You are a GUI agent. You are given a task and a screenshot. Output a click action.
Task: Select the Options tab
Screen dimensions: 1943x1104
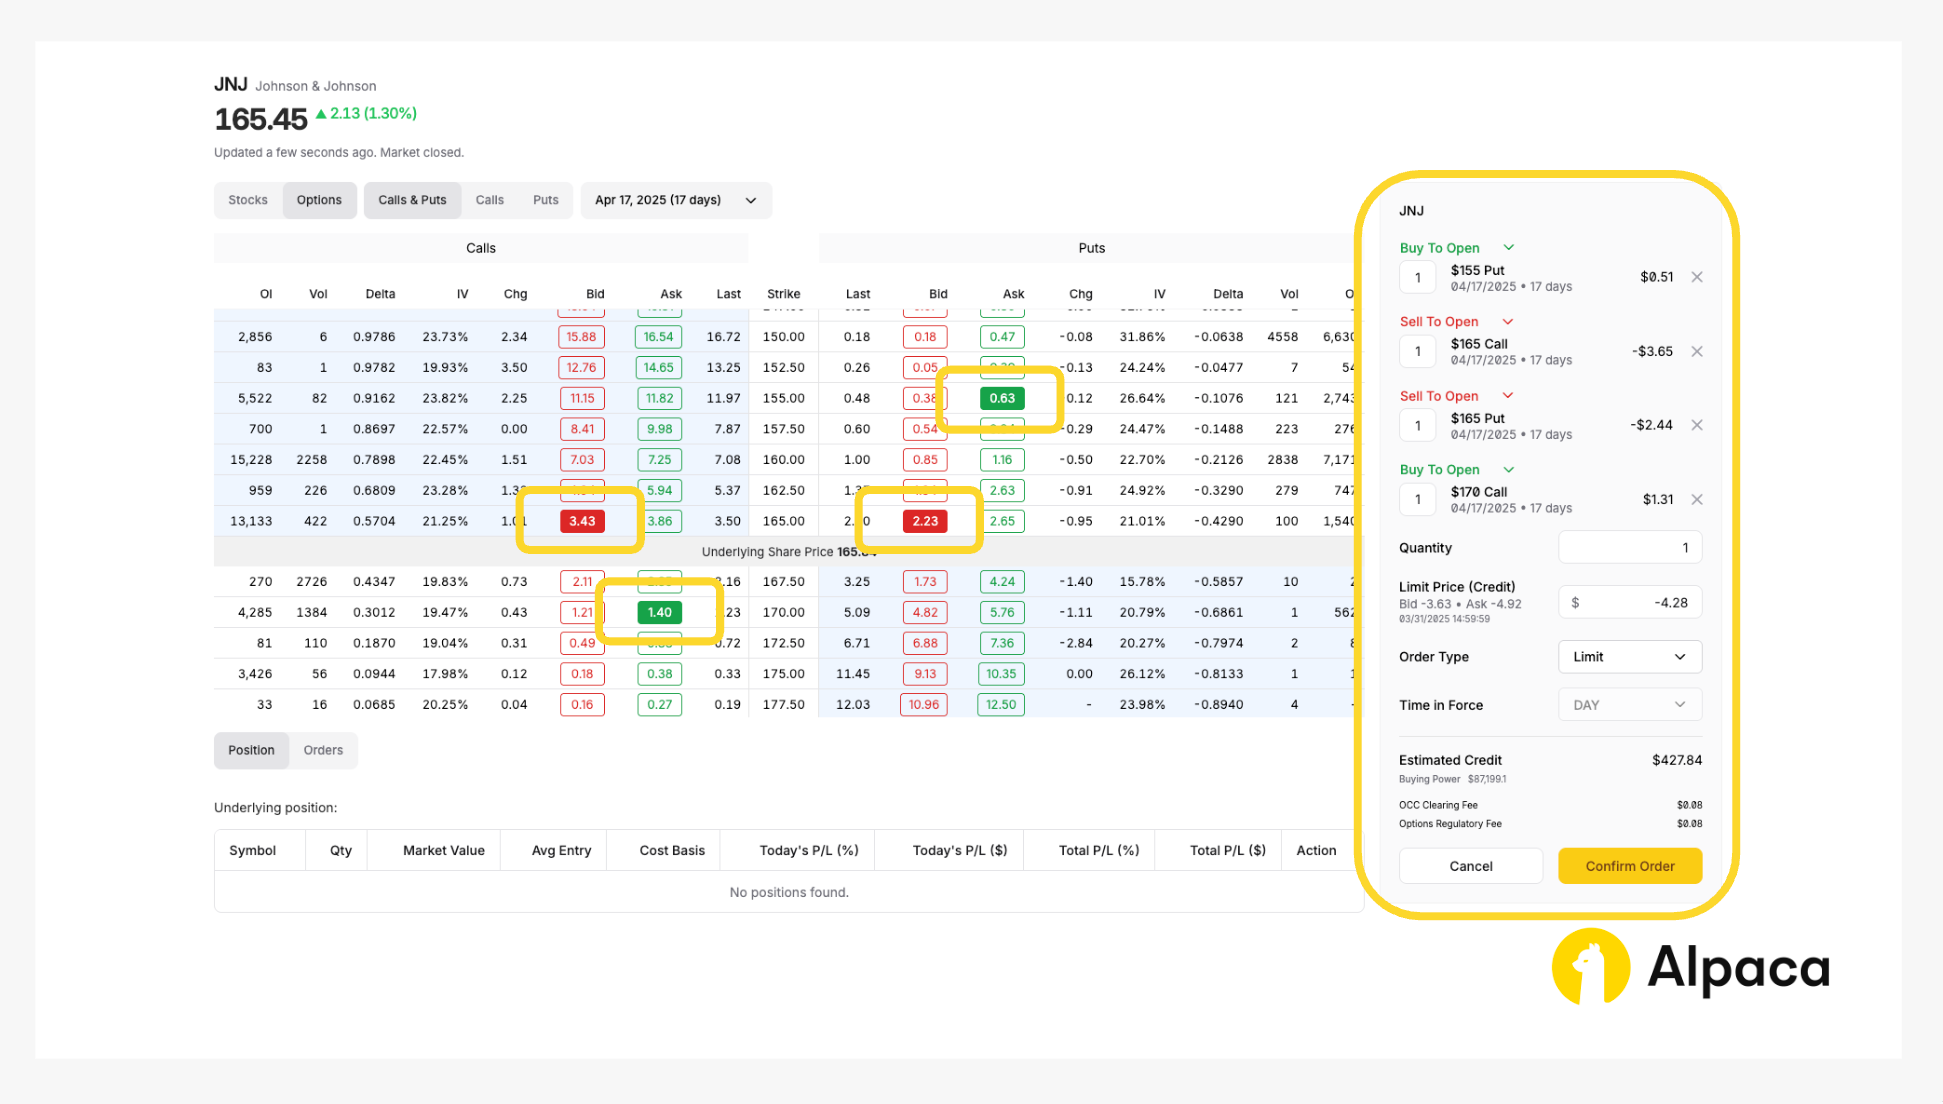coord(319,200)
